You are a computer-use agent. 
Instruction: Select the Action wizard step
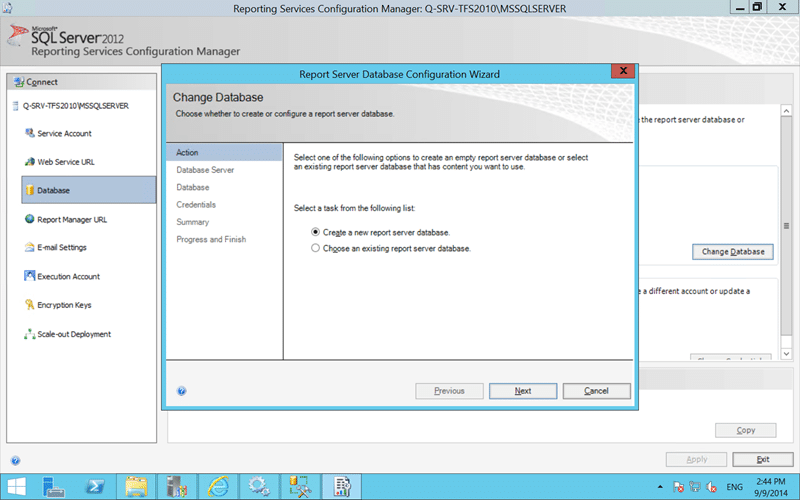point(224,153)
